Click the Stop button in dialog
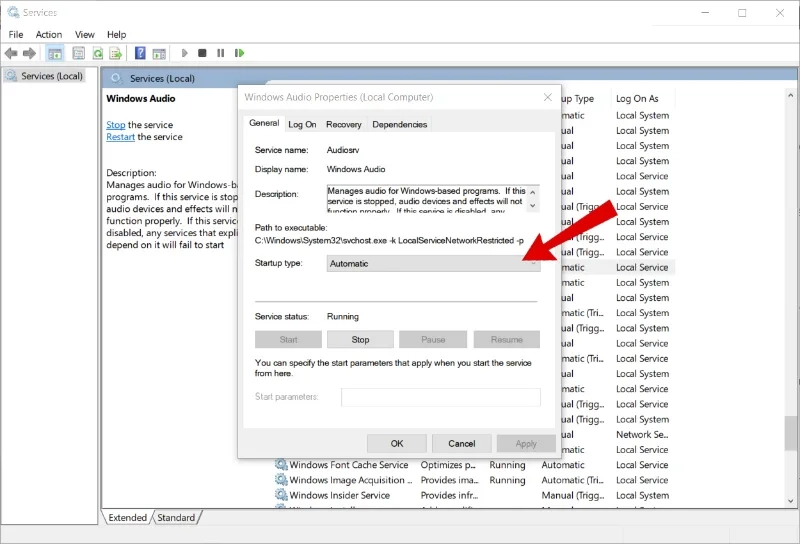This screenshot has height=544, width=800. tap(360, 339)
